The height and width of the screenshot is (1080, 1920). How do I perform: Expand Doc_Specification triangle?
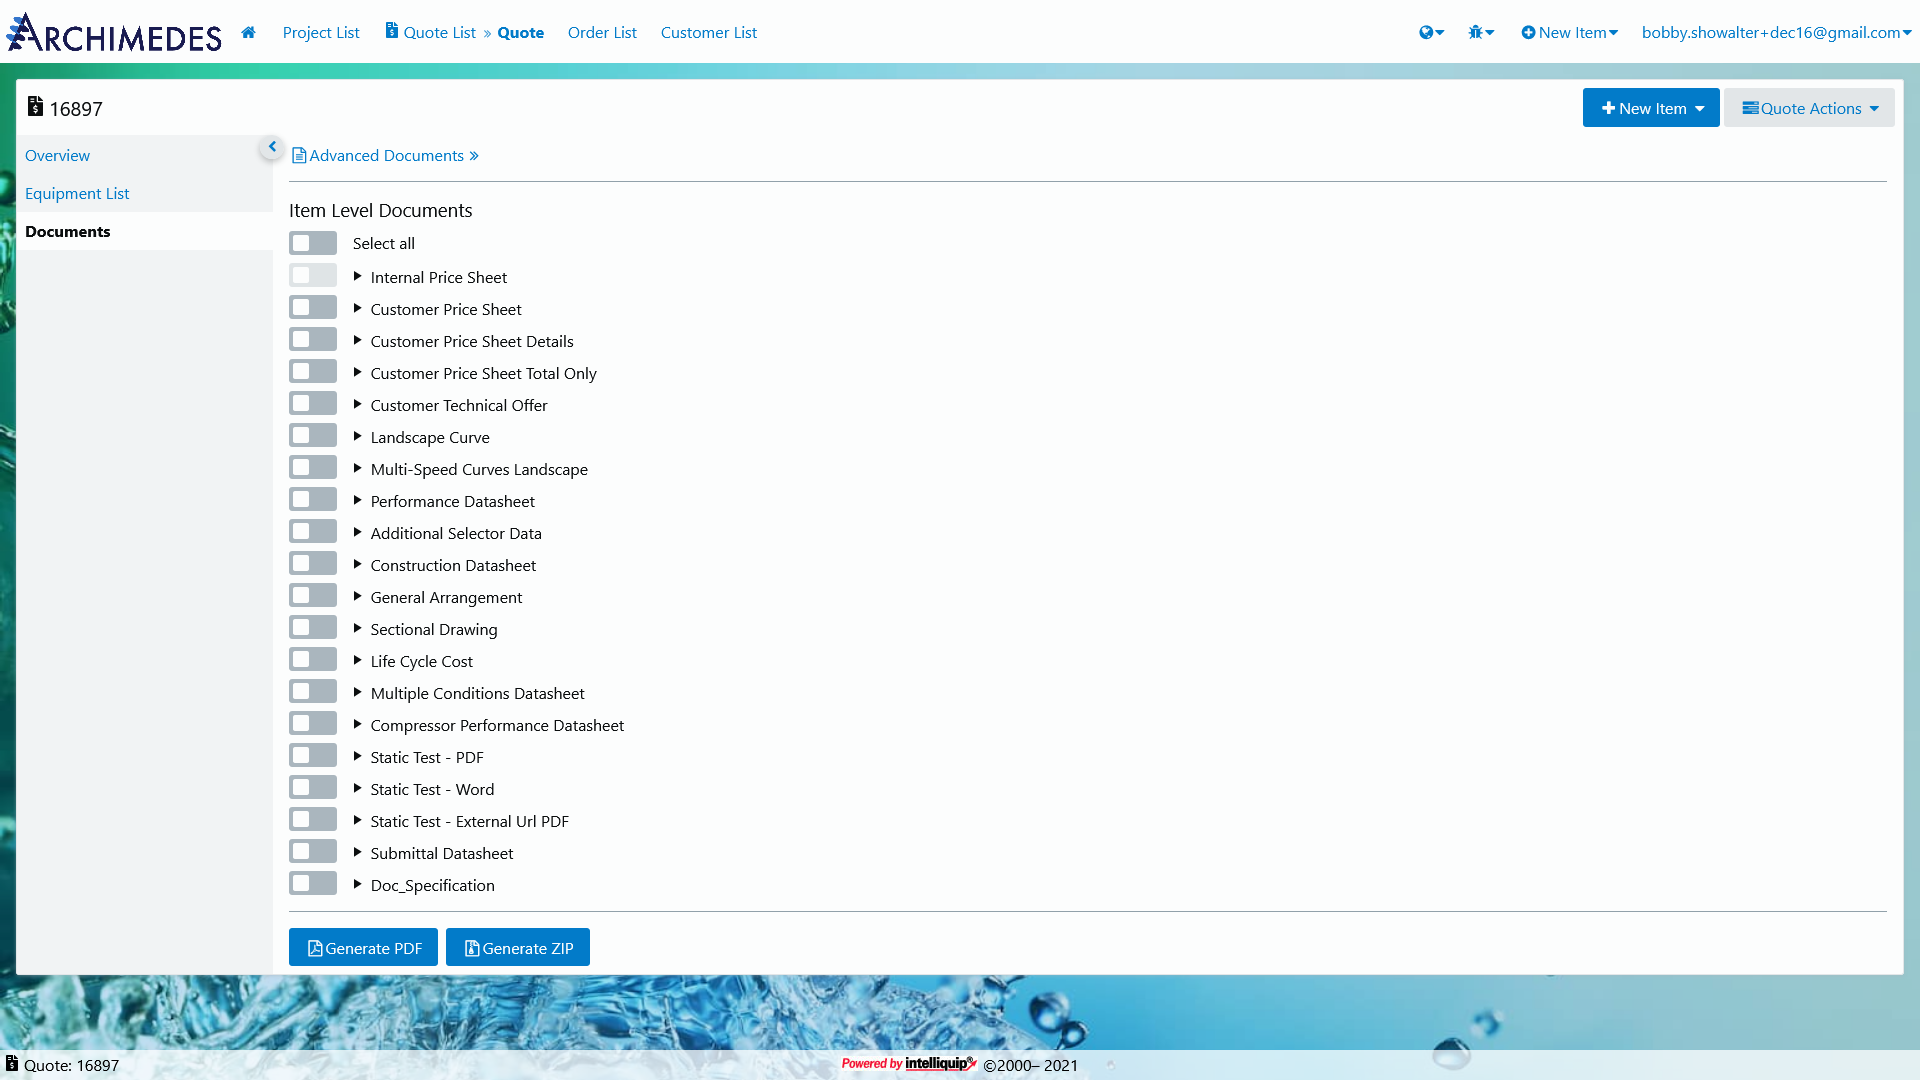[x=357, y=884]
